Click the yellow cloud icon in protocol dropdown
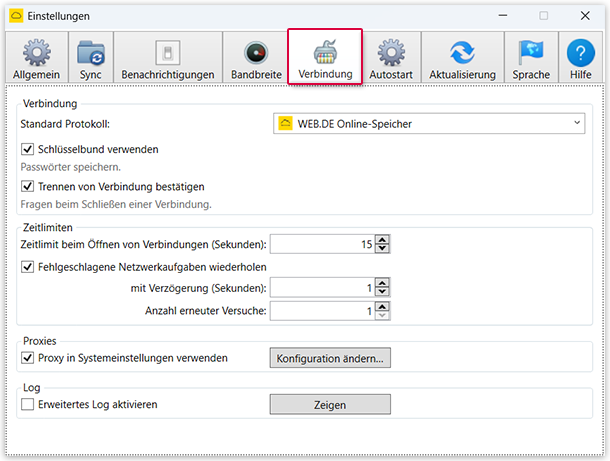 pos(285,124)
